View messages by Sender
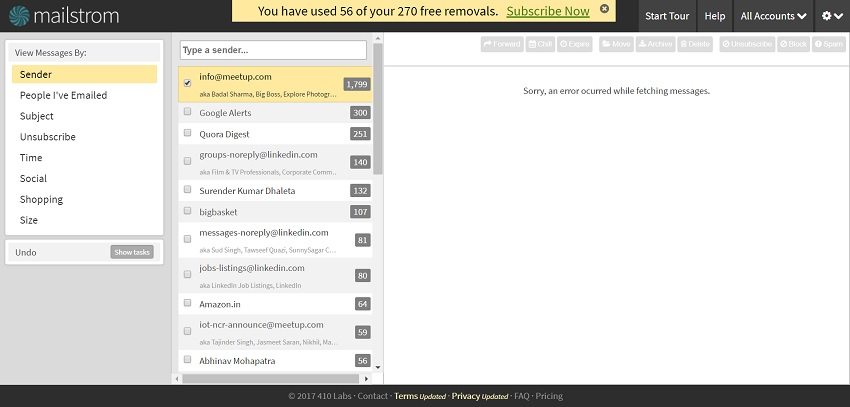Viewport: 850px width, 407px height. click(x=85, y=74)
